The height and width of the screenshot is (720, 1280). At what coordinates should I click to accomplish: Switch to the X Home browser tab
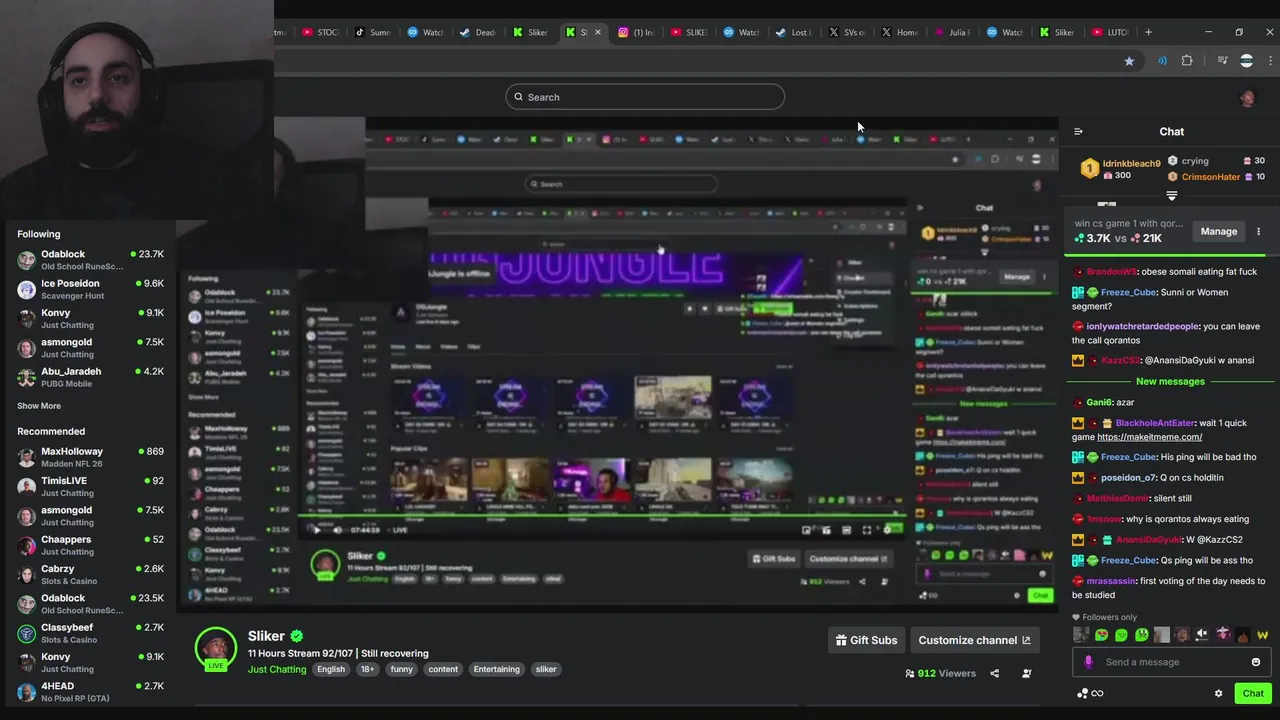coord(899,32)
